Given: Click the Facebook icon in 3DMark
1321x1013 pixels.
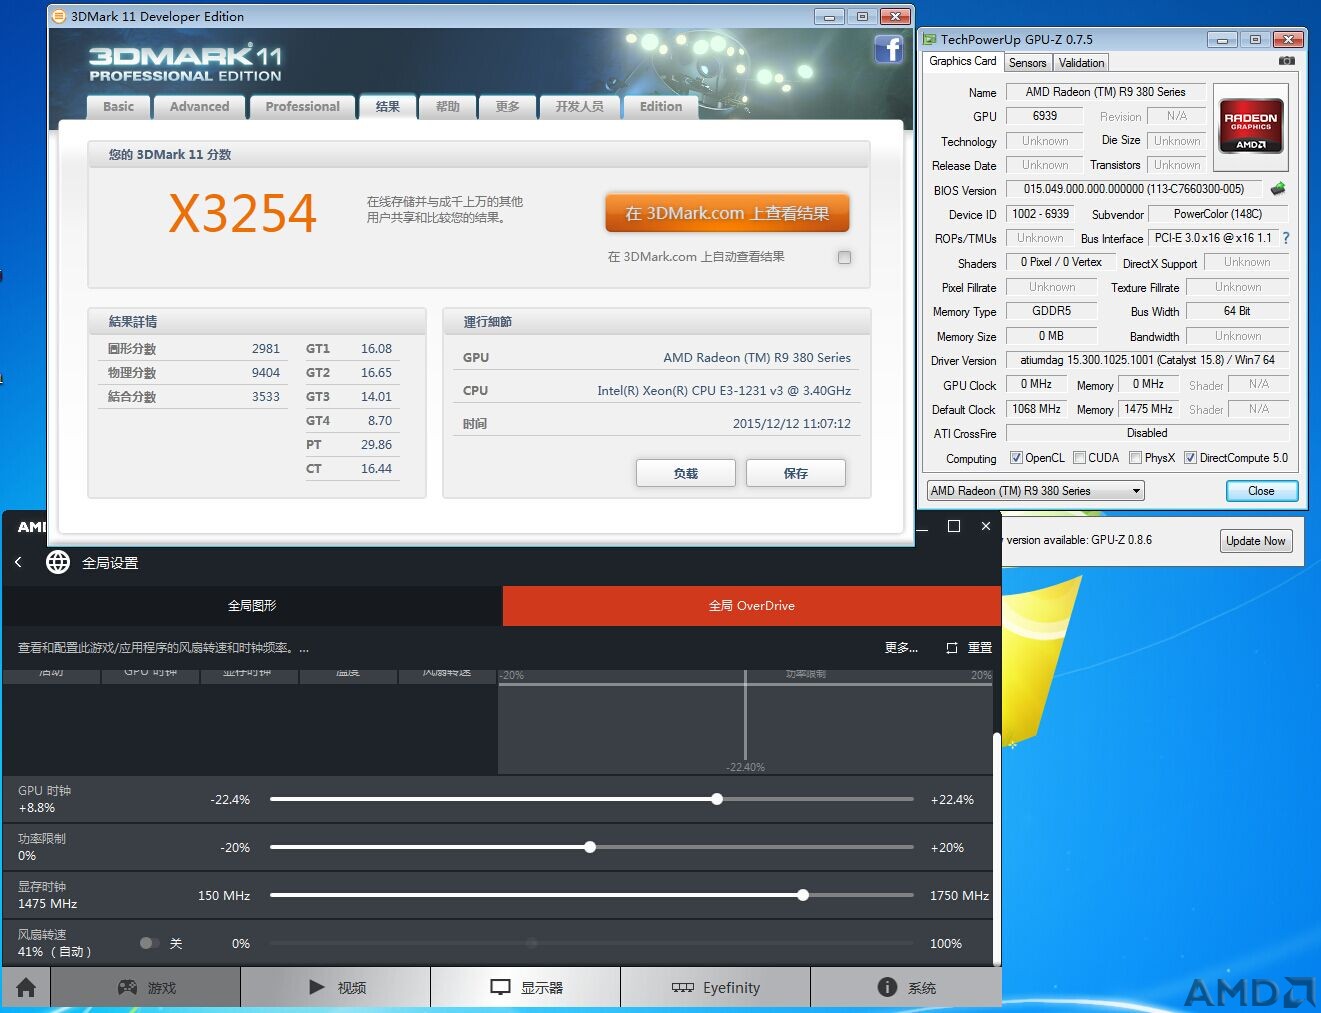Looking at the screenshot, I should point(888,49).
